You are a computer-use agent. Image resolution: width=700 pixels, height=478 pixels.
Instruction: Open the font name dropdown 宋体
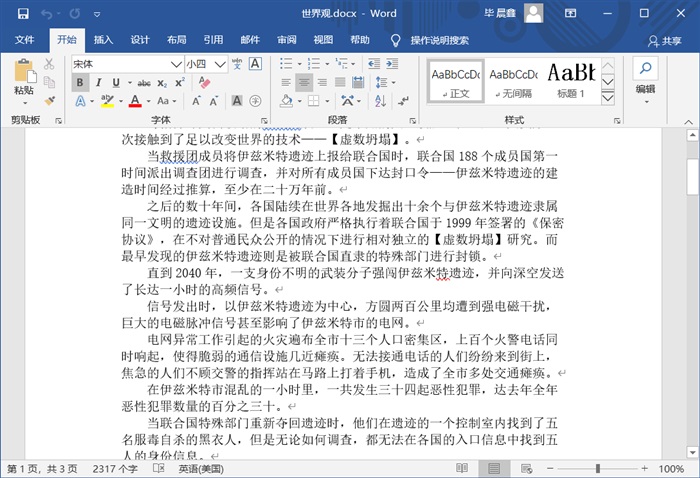point(176,63)
